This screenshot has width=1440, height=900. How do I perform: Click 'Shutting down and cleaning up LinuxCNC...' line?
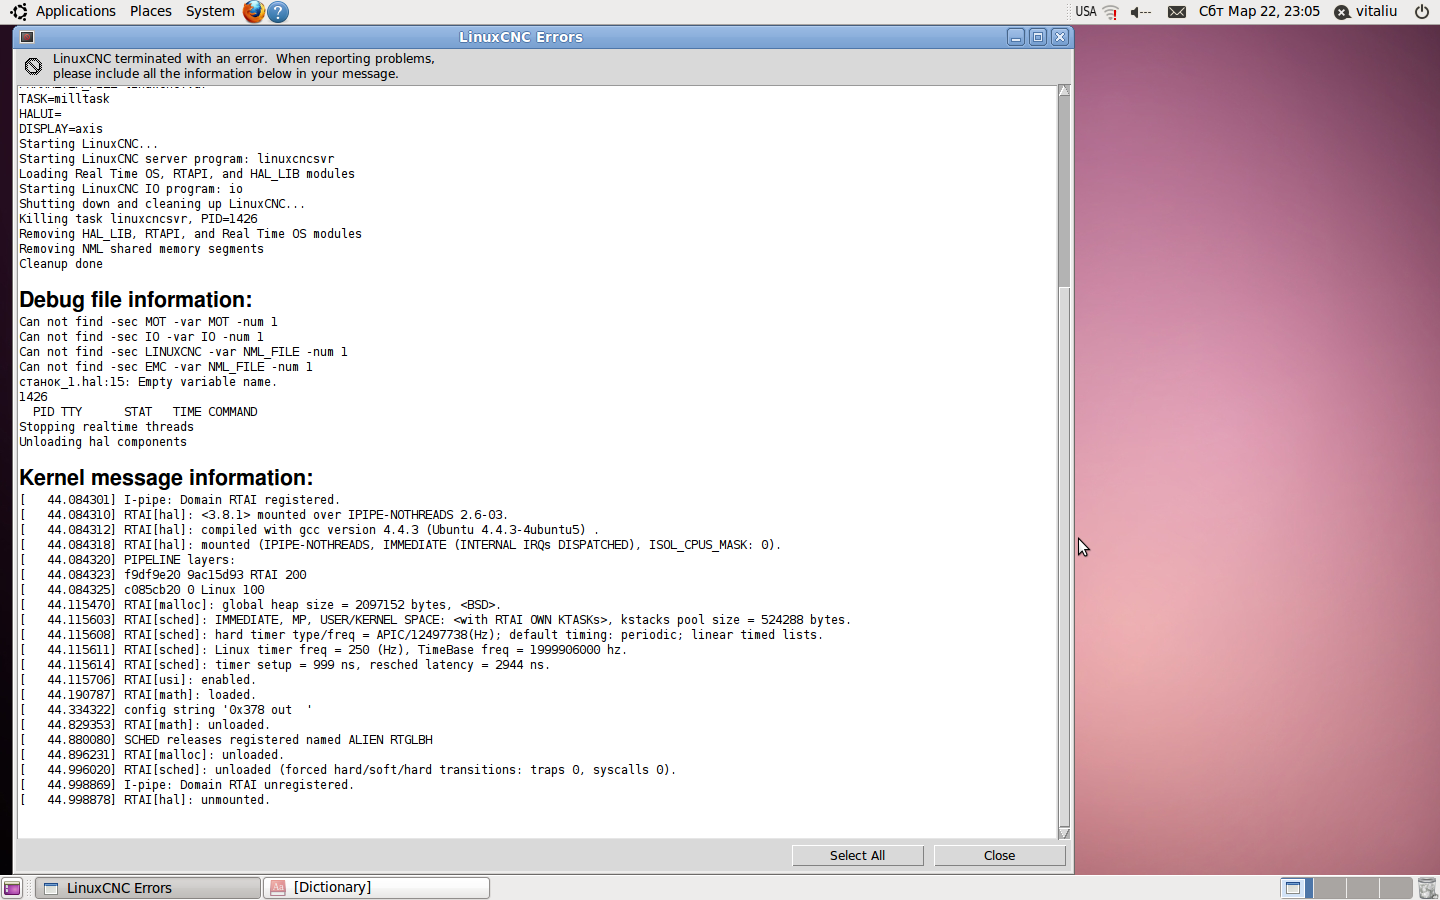tap(162, 204)
